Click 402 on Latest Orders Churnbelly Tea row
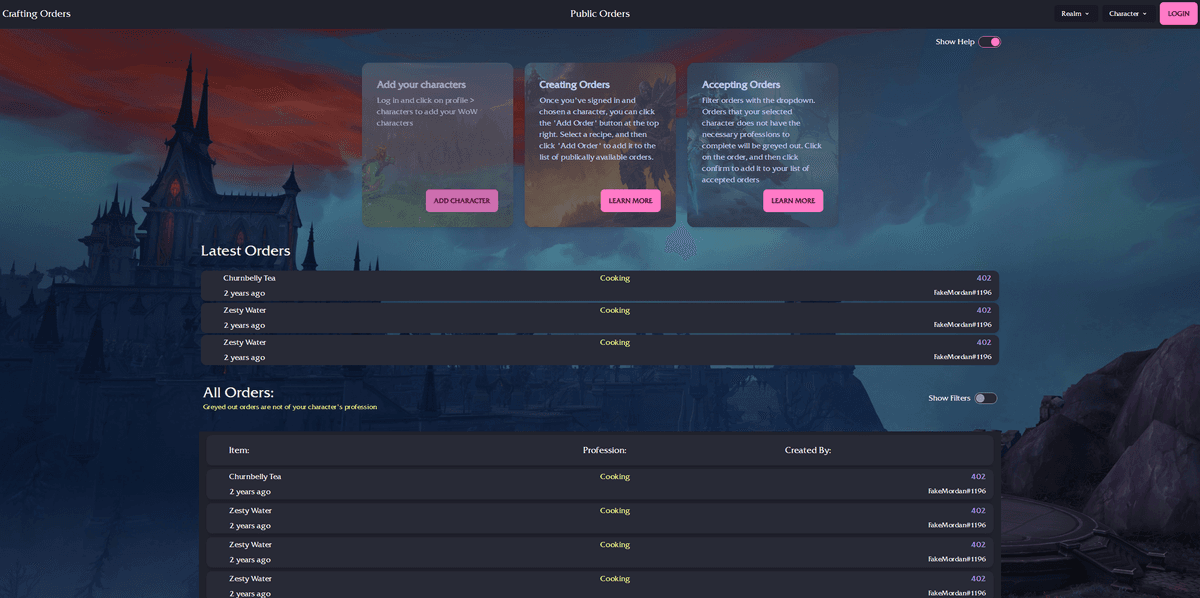 [983, 278]
